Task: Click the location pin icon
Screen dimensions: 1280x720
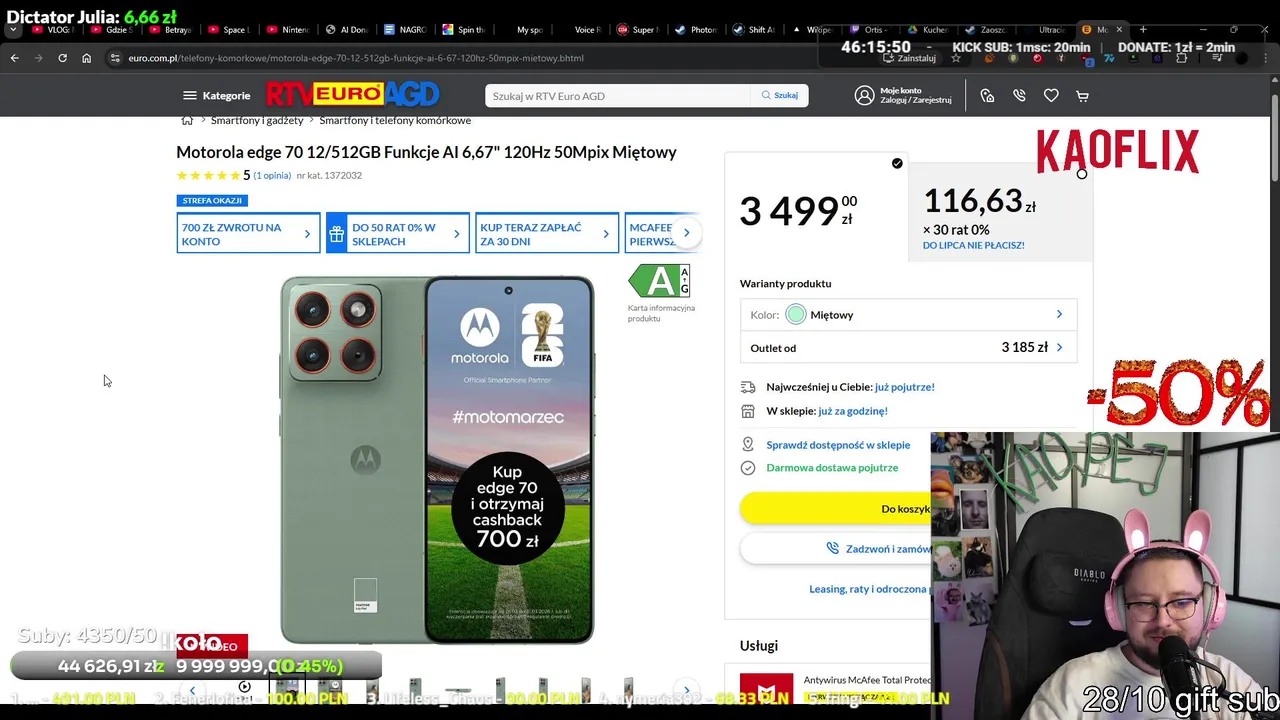Action: point(748,445)
